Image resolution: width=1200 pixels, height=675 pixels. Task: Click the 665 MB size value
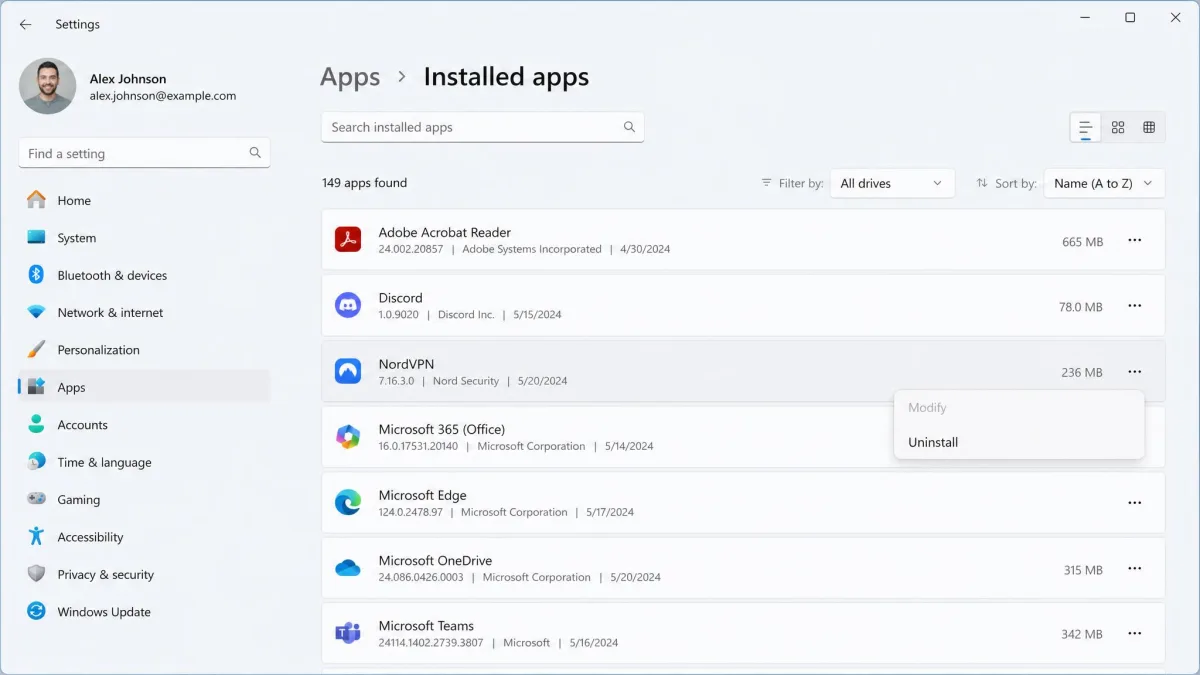1082,242
